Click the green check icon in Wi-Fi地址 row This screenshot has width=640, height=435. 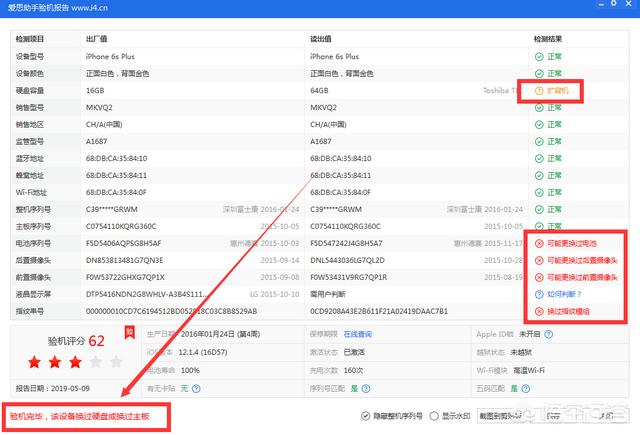[539, 193]
